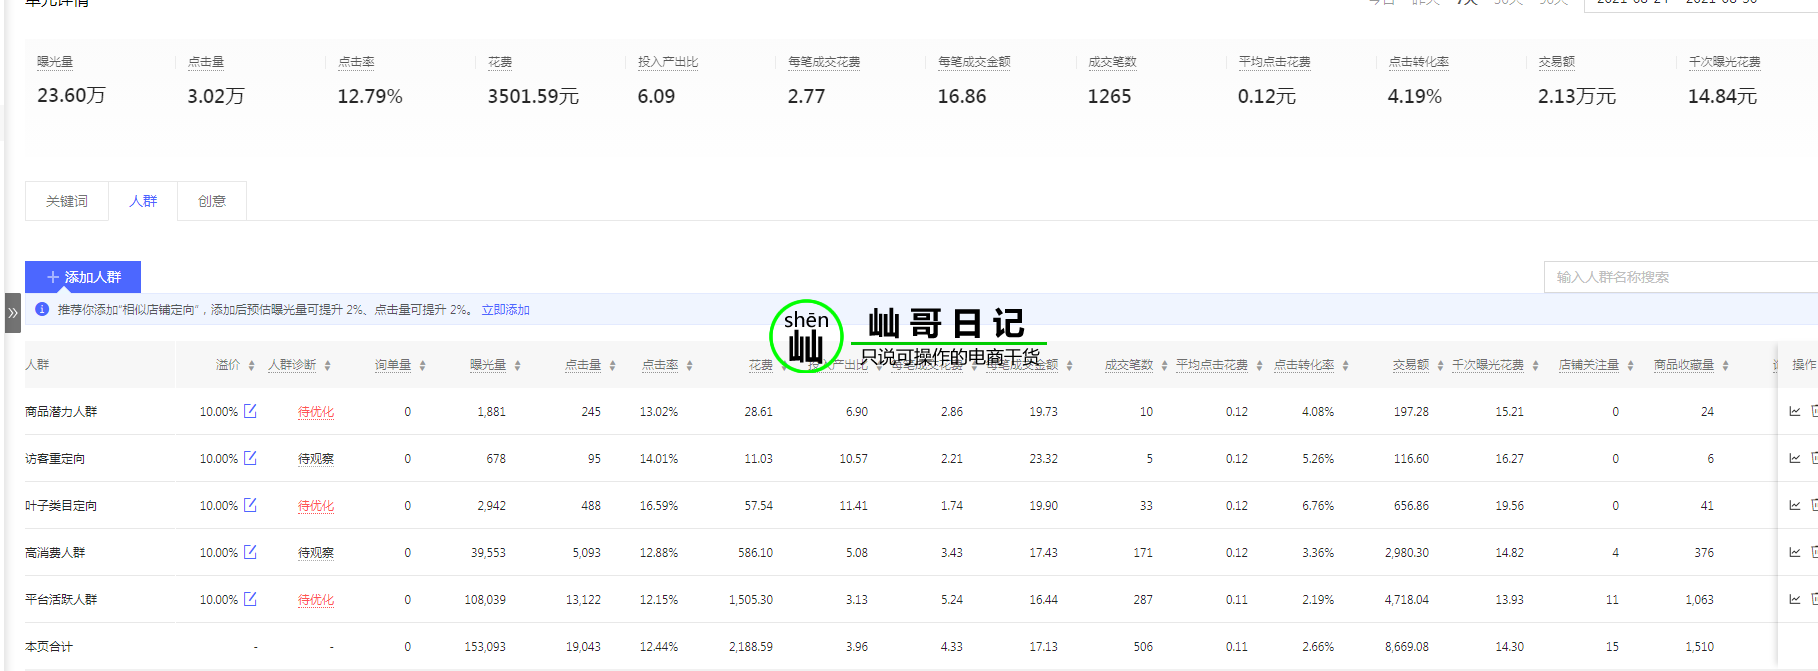
Task: Sort the list by 商品收藏量
Action: point(1725,366)
